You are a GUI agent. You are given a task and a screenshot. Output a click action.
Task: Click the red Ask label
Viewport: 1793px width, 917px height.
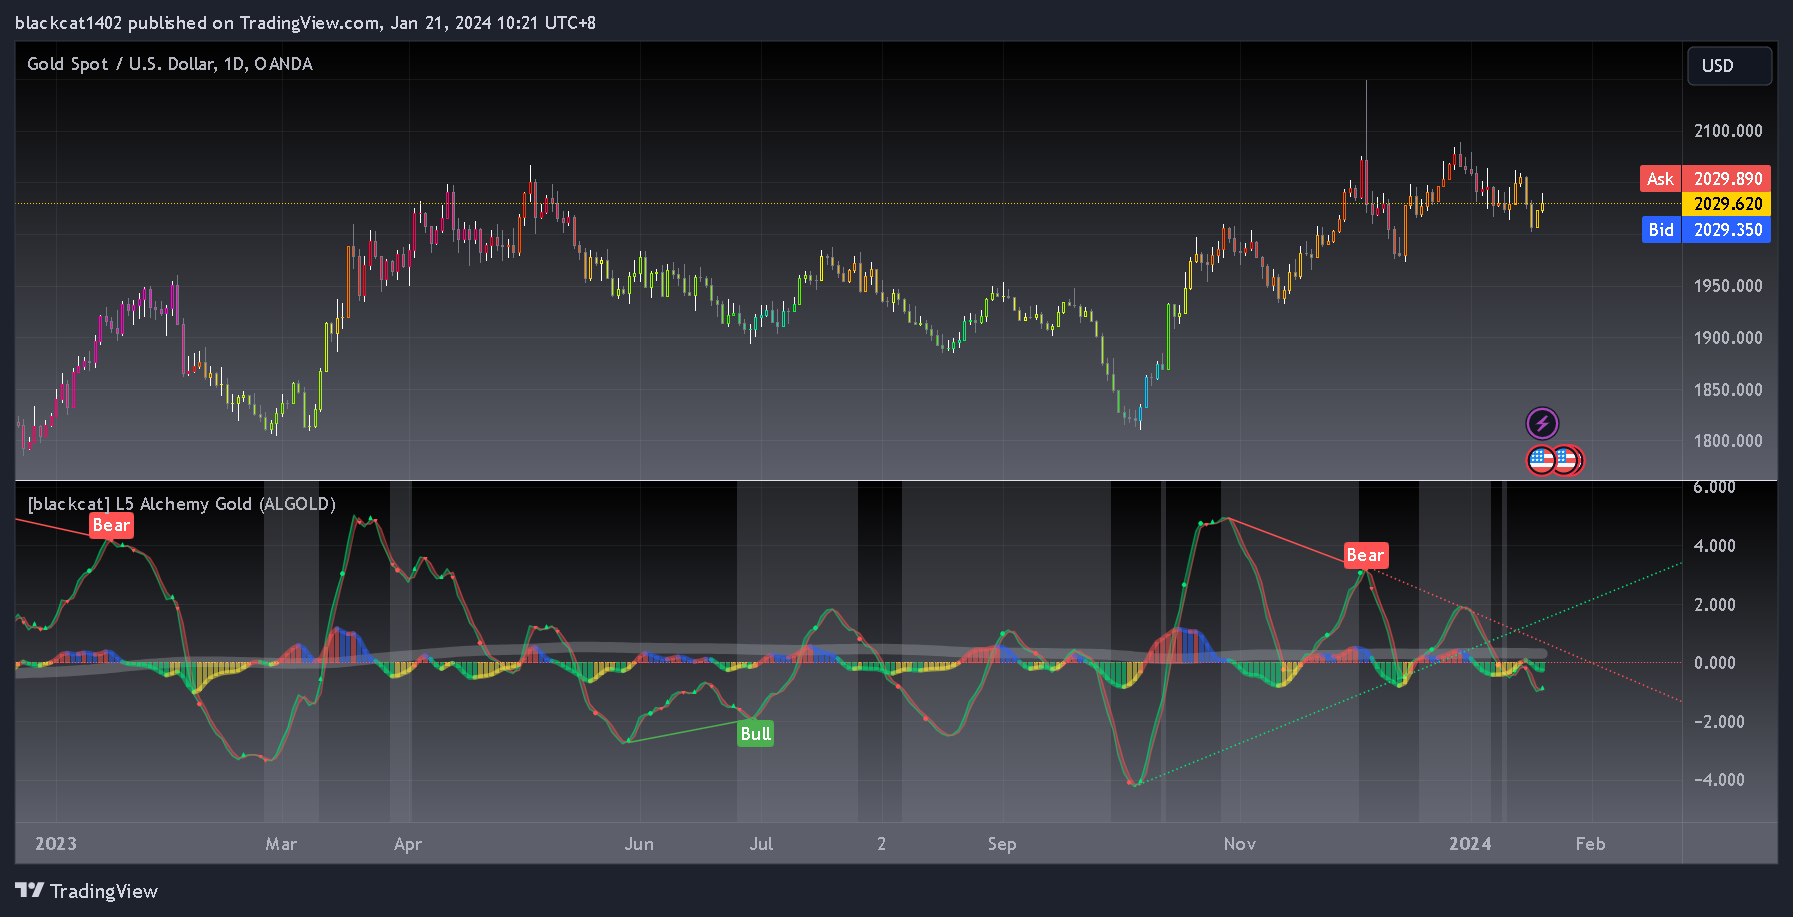(x=1660, y=179)
